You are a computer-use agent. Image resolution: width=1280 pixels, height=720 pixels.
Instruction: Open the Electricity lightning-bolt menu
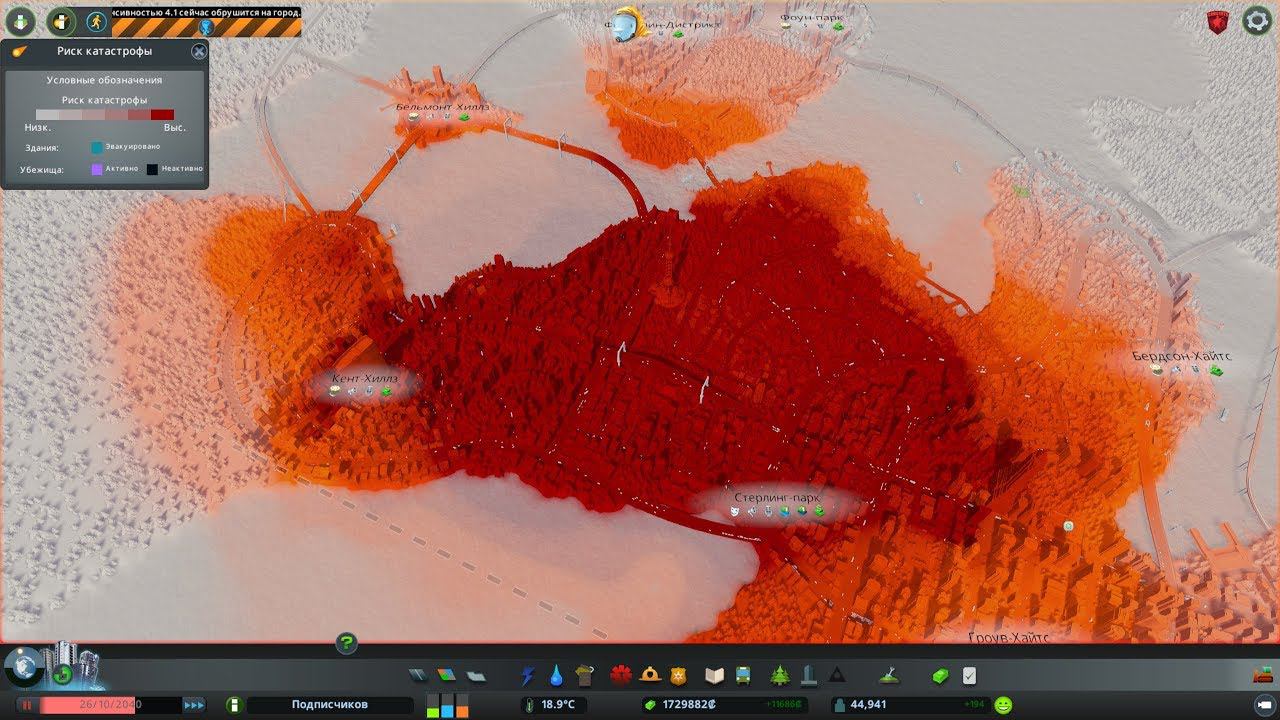(529, 676)
